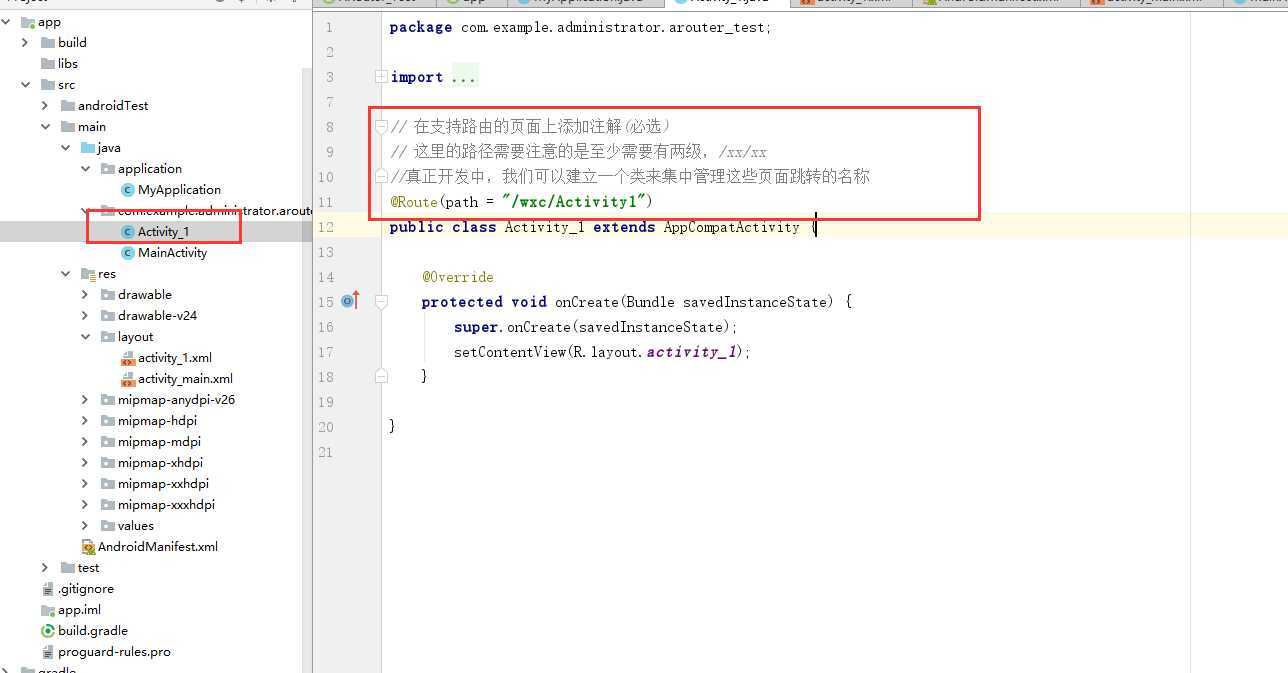Viewport: 1288px width, 673px height.
Task: Click the Activity_1 class icon in tree
Action: [127, 232]
